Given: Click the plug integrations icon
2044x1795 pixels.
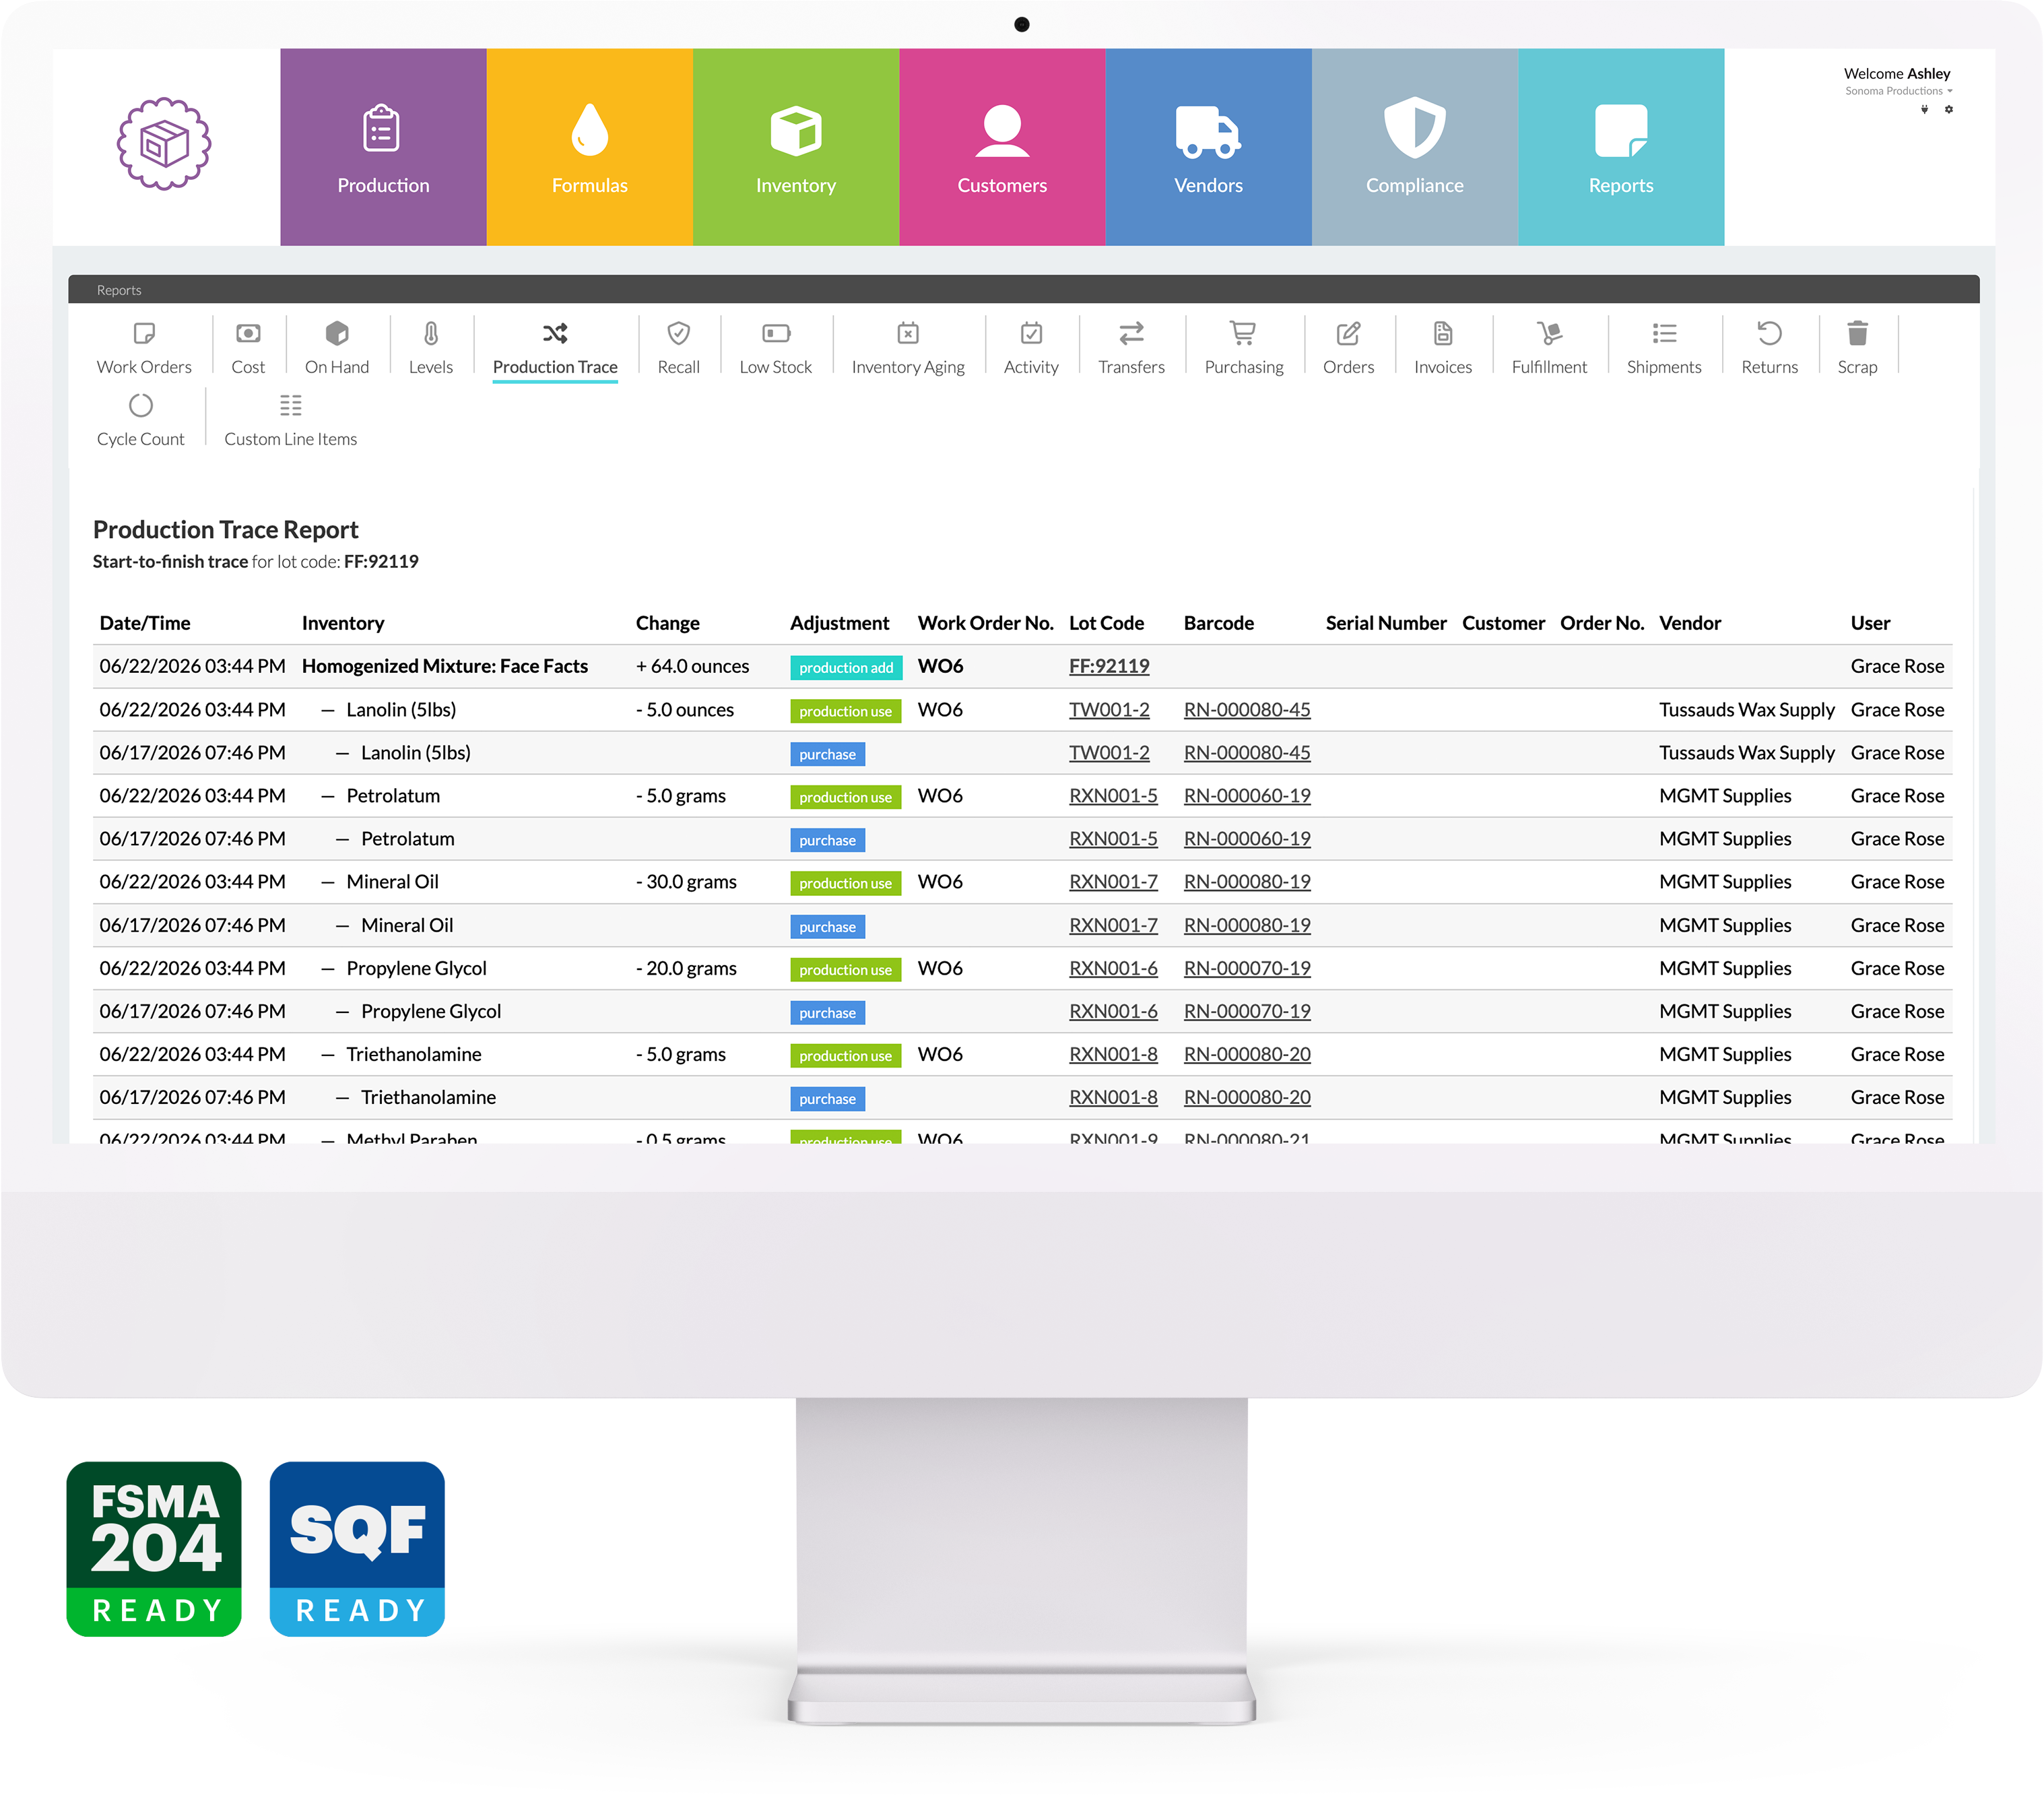Looking at the screenshot, I should point(1924,109).
